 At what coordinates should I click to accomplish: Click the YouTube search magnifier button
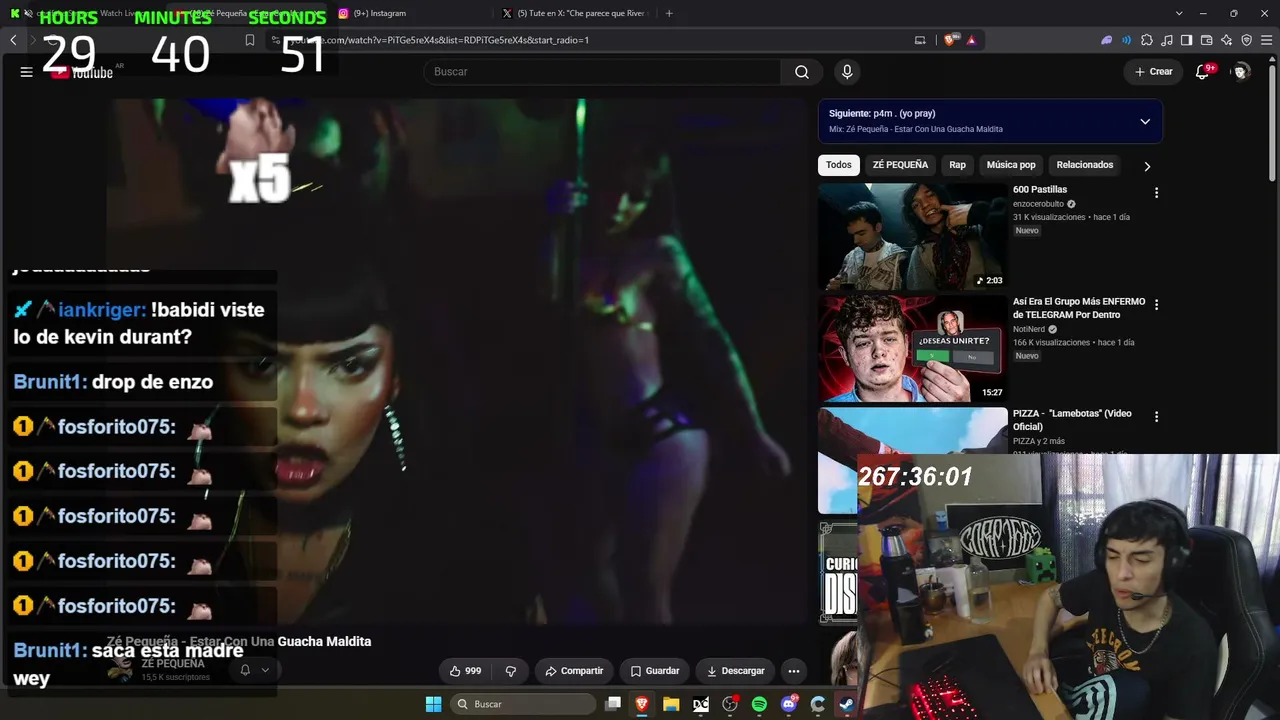[x=802, y=72]
